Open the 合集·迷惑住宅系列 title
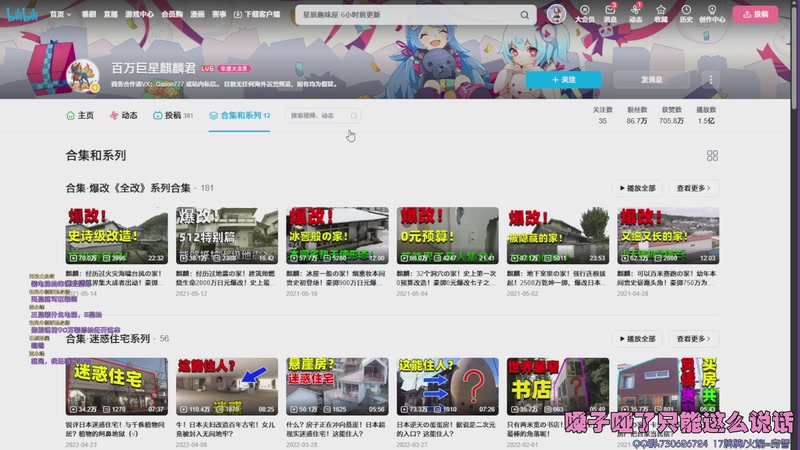 point(108,338)
